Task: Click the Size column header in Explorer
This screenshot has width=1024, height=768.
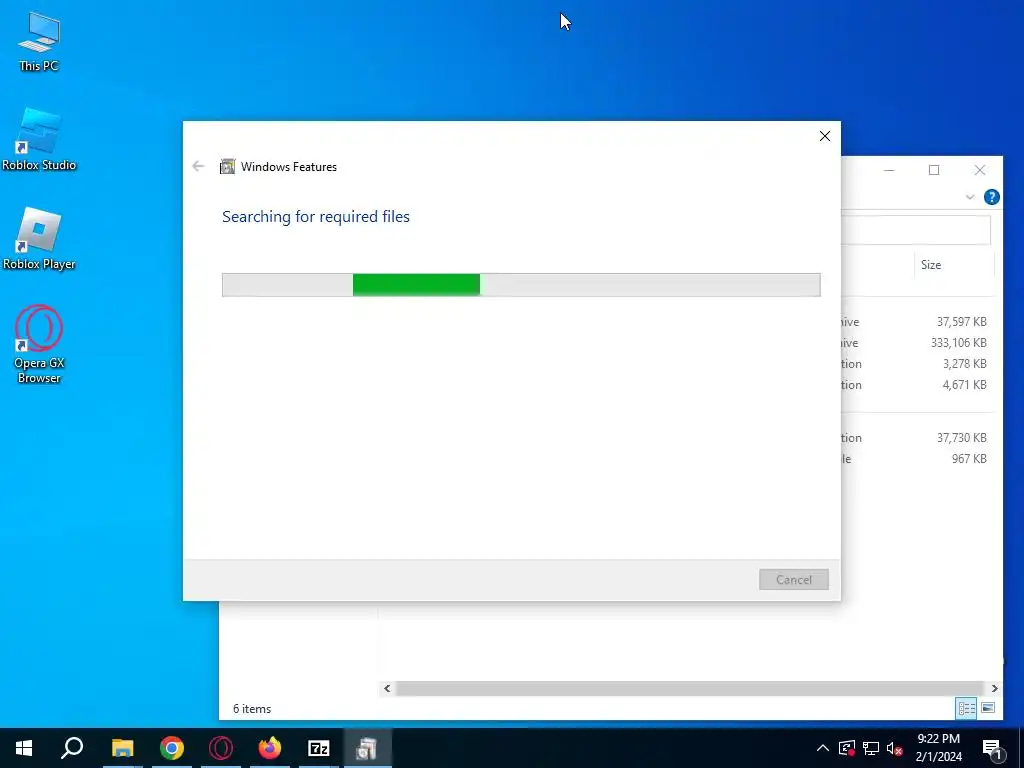Action: (x=931, y=264)
